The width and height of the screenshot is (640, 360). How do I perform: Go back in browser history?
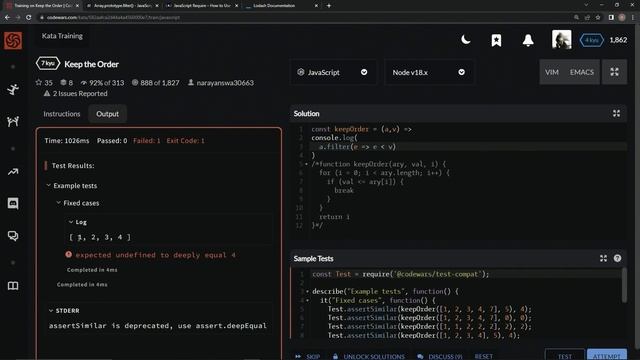(x=7, y=18)
